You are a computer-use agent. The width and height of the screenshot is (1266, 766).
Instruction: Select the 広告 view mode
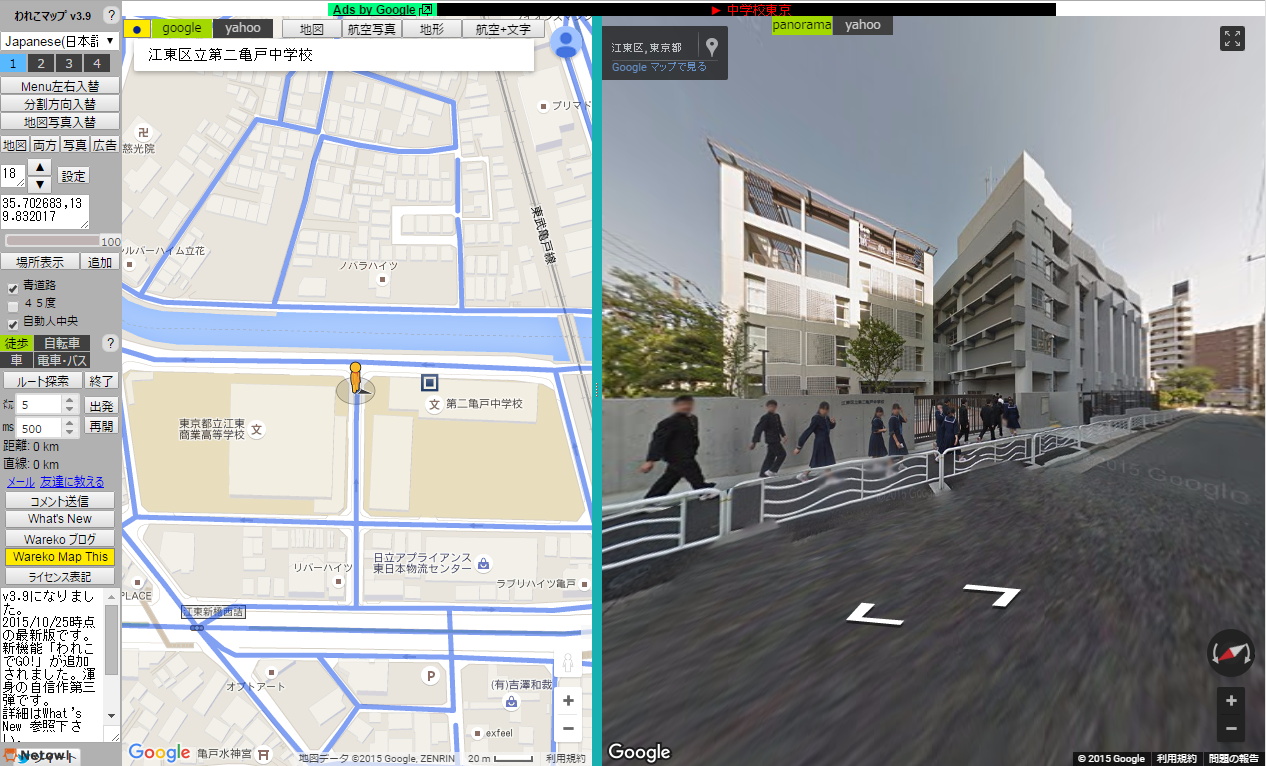tap(105, 145)
